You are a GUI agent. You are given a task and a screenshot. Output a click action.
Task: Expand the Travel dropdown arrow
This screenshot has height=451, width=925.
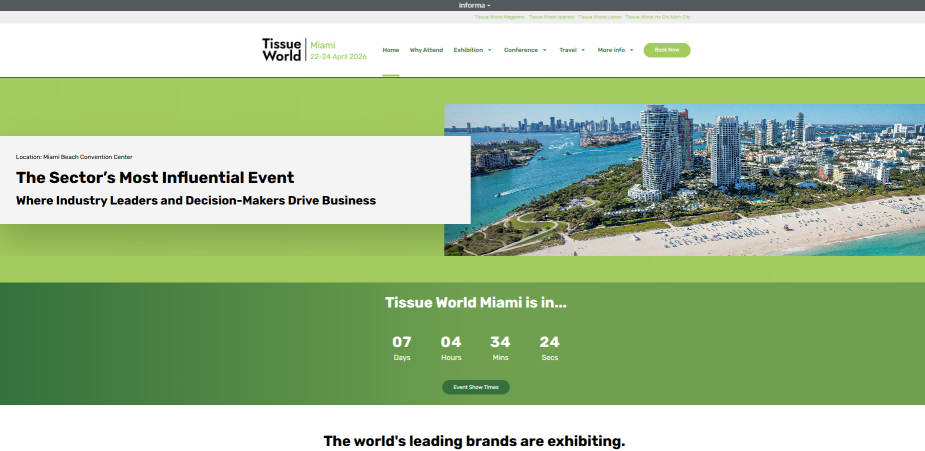click(583, 50)
